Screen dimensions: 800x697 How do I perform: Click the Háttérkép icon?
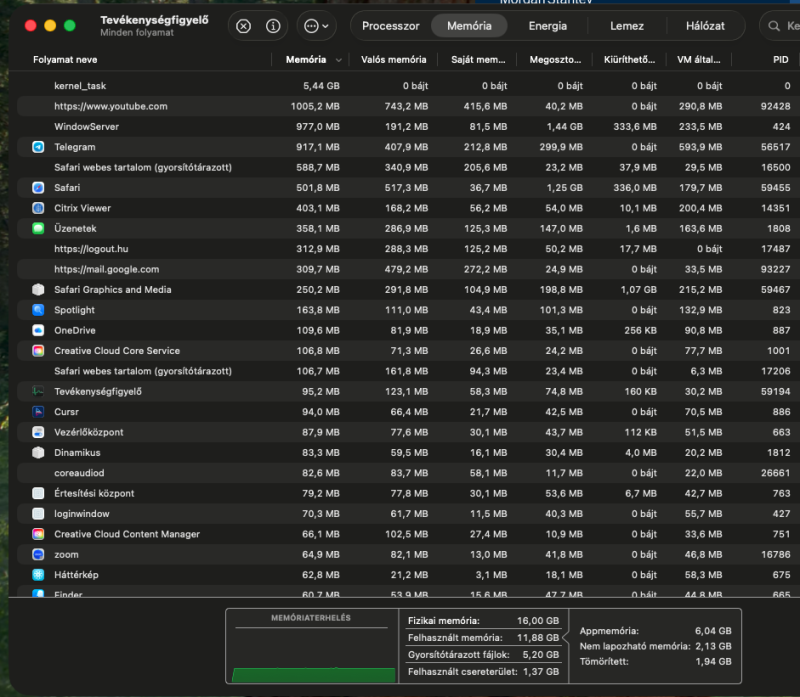pyautogui.click(x=38, y=575)
